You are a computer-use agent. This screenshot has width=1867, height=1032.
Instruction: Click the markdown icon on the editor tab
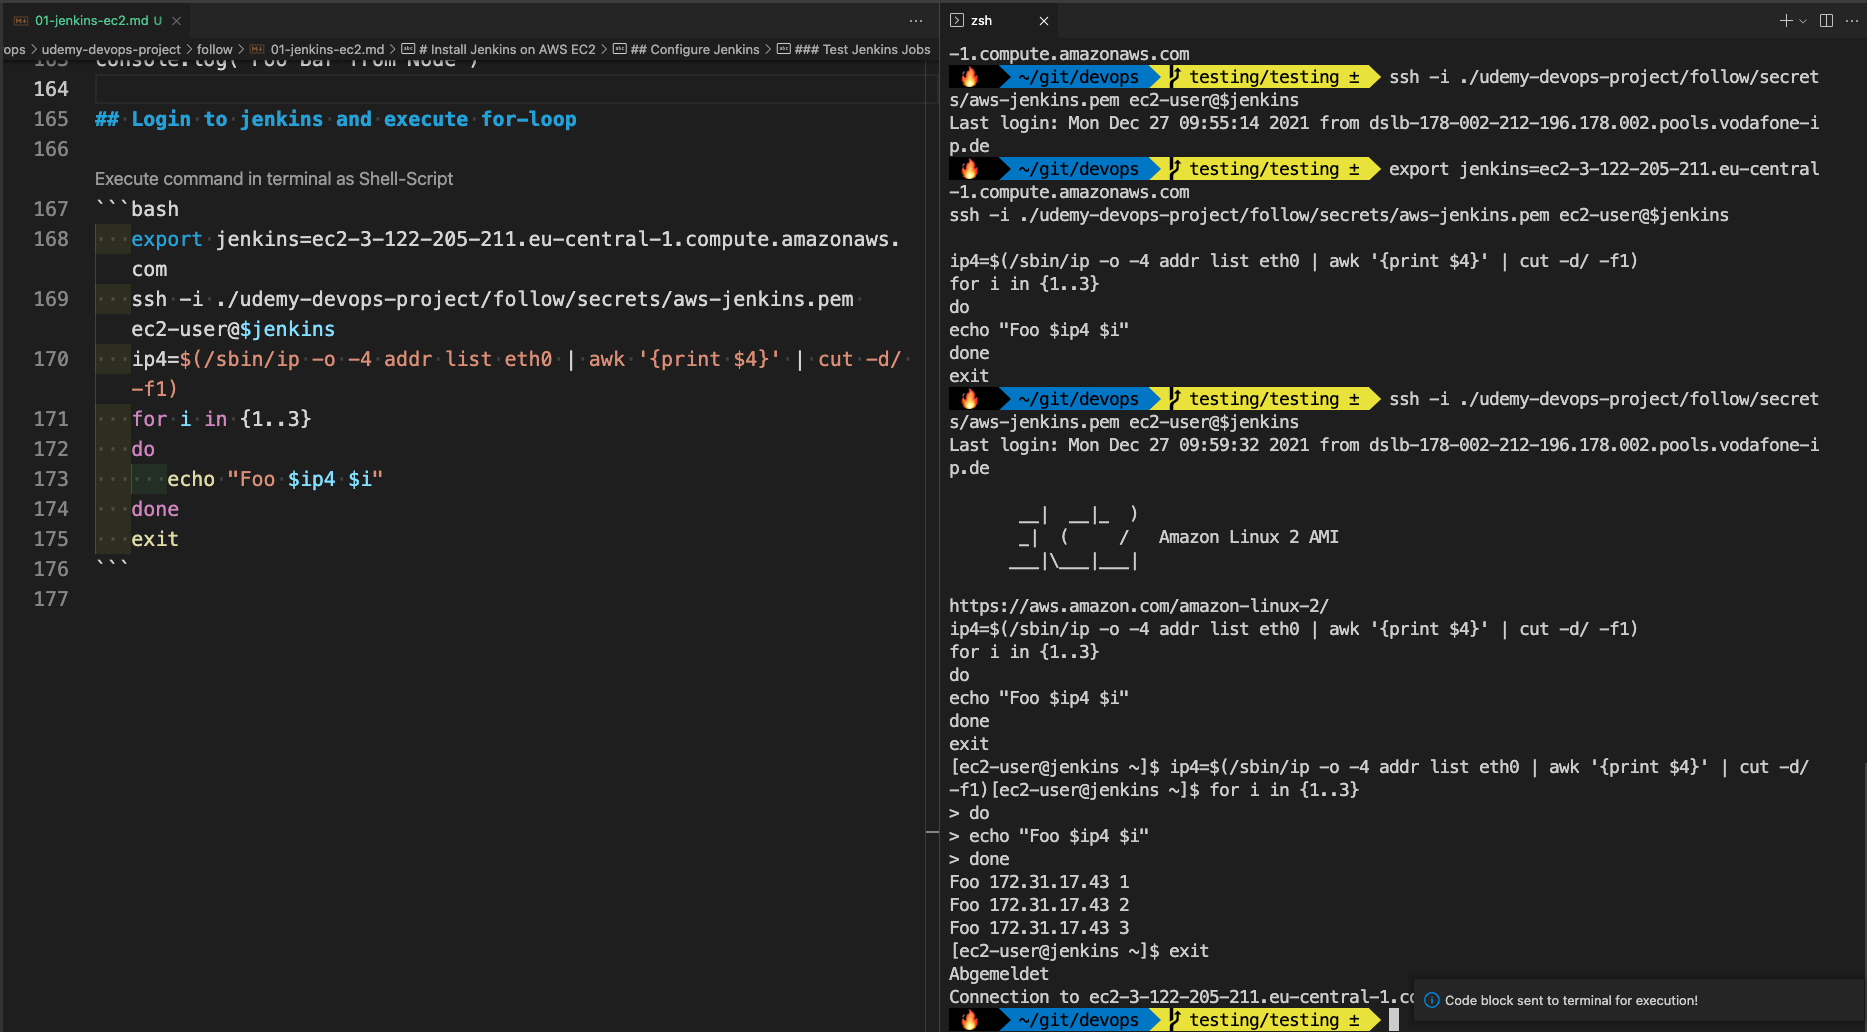click(x=21, y=20)
